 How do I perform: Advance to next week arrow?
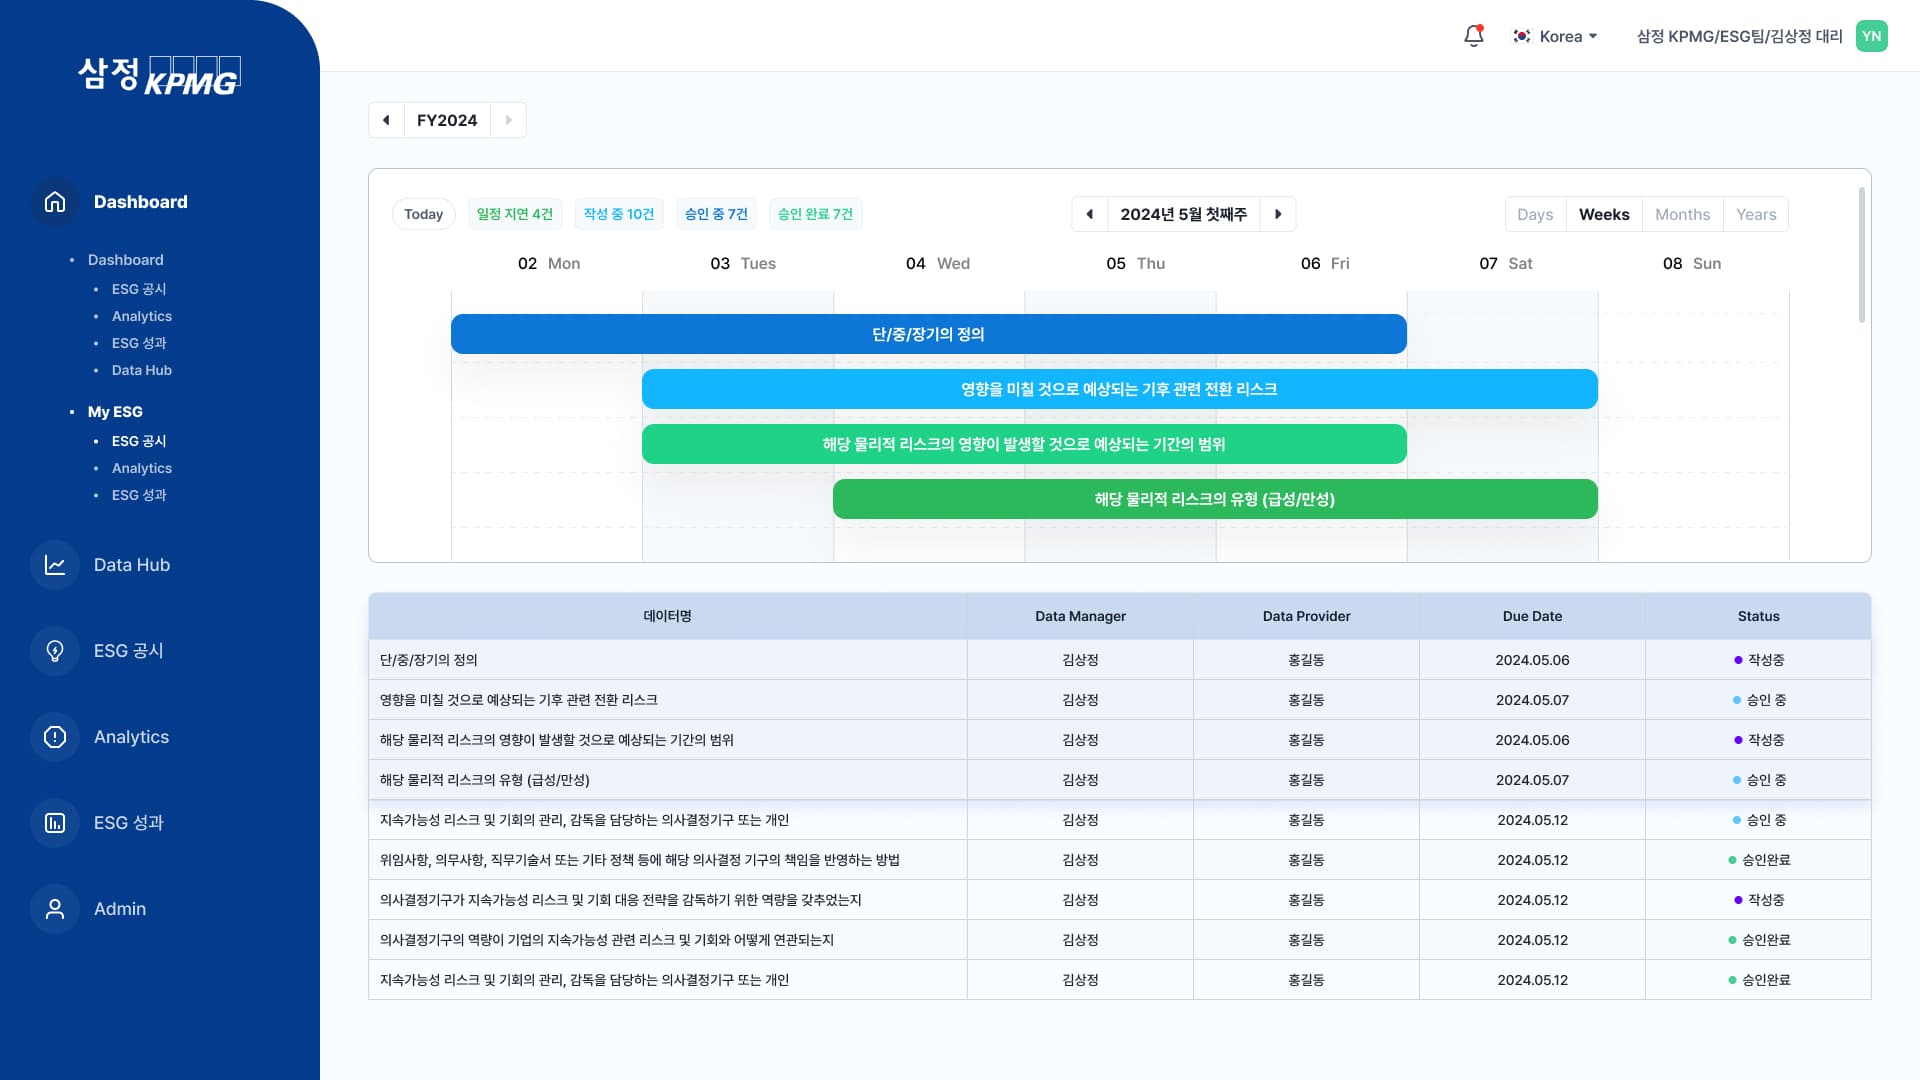[x=1278, y=214]
